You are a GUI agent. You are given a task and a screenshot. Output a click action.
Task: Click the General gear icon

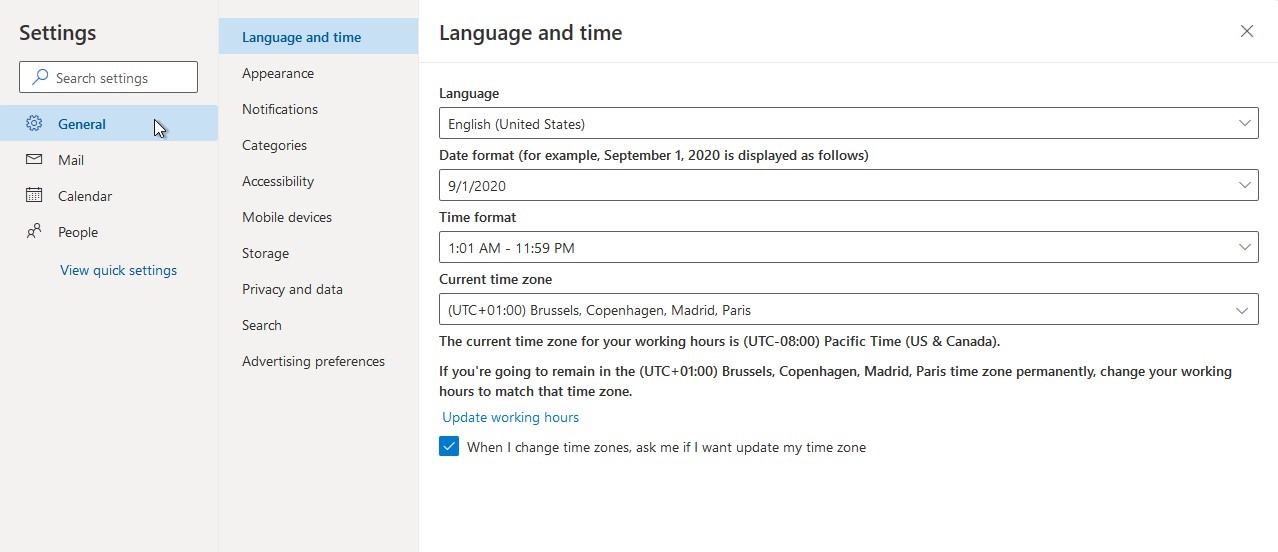click(34, 124)
